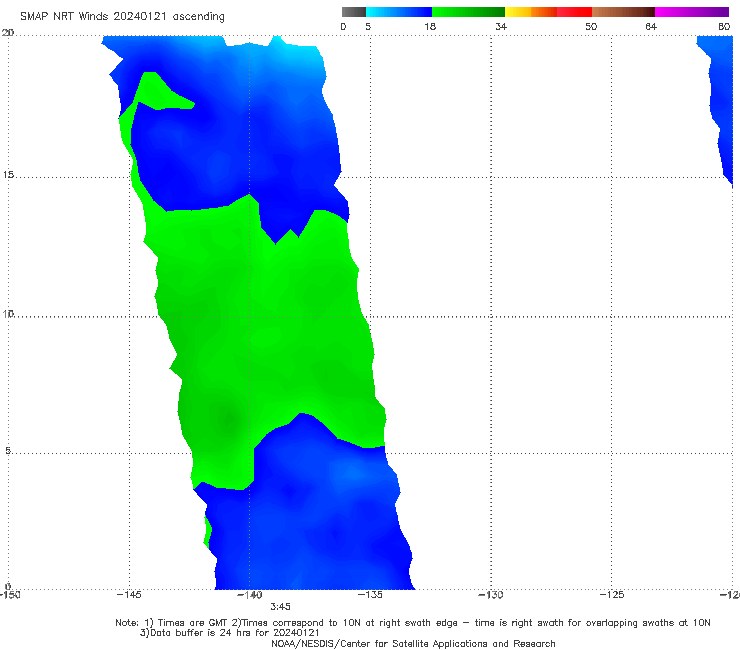Click the latitude label '10'
The image size is (740, 650).
[x=8, y=313]
